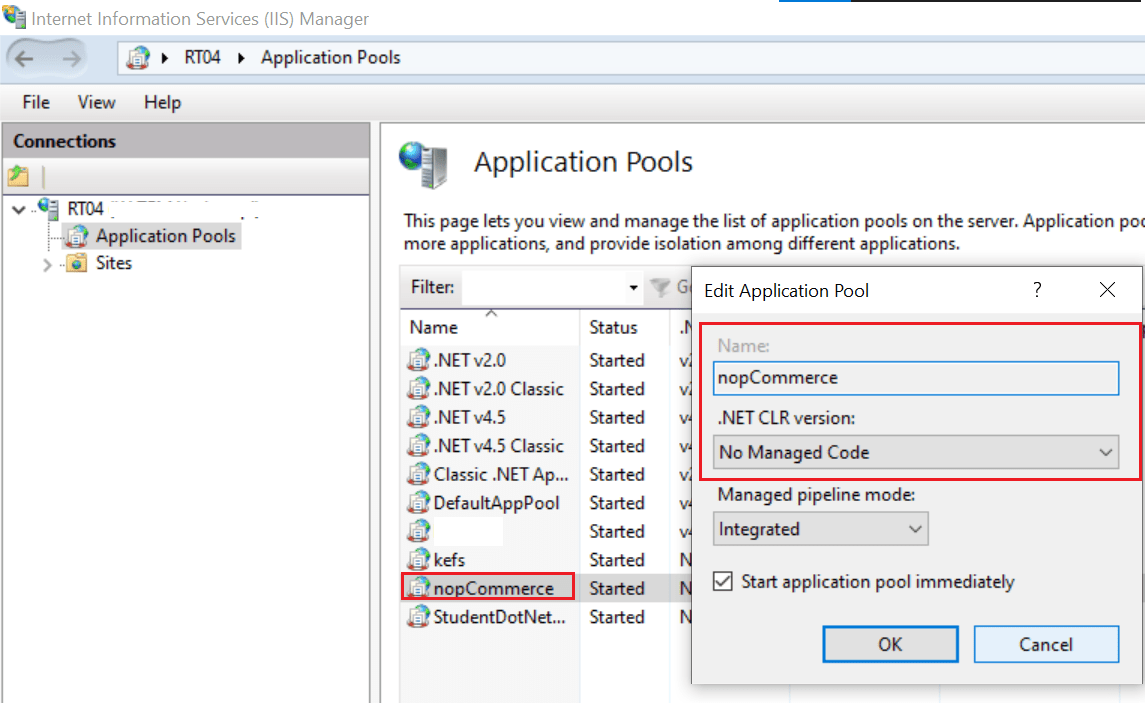Click the Application Pools tree node icon
Image resolution: width=1145 pixels, height=703 pixels.
click(x=77, y=236)
